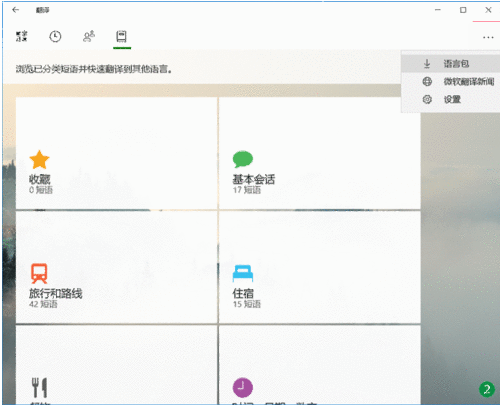
Task: Click the download icon beside 语言包
Action: (427, 64)
